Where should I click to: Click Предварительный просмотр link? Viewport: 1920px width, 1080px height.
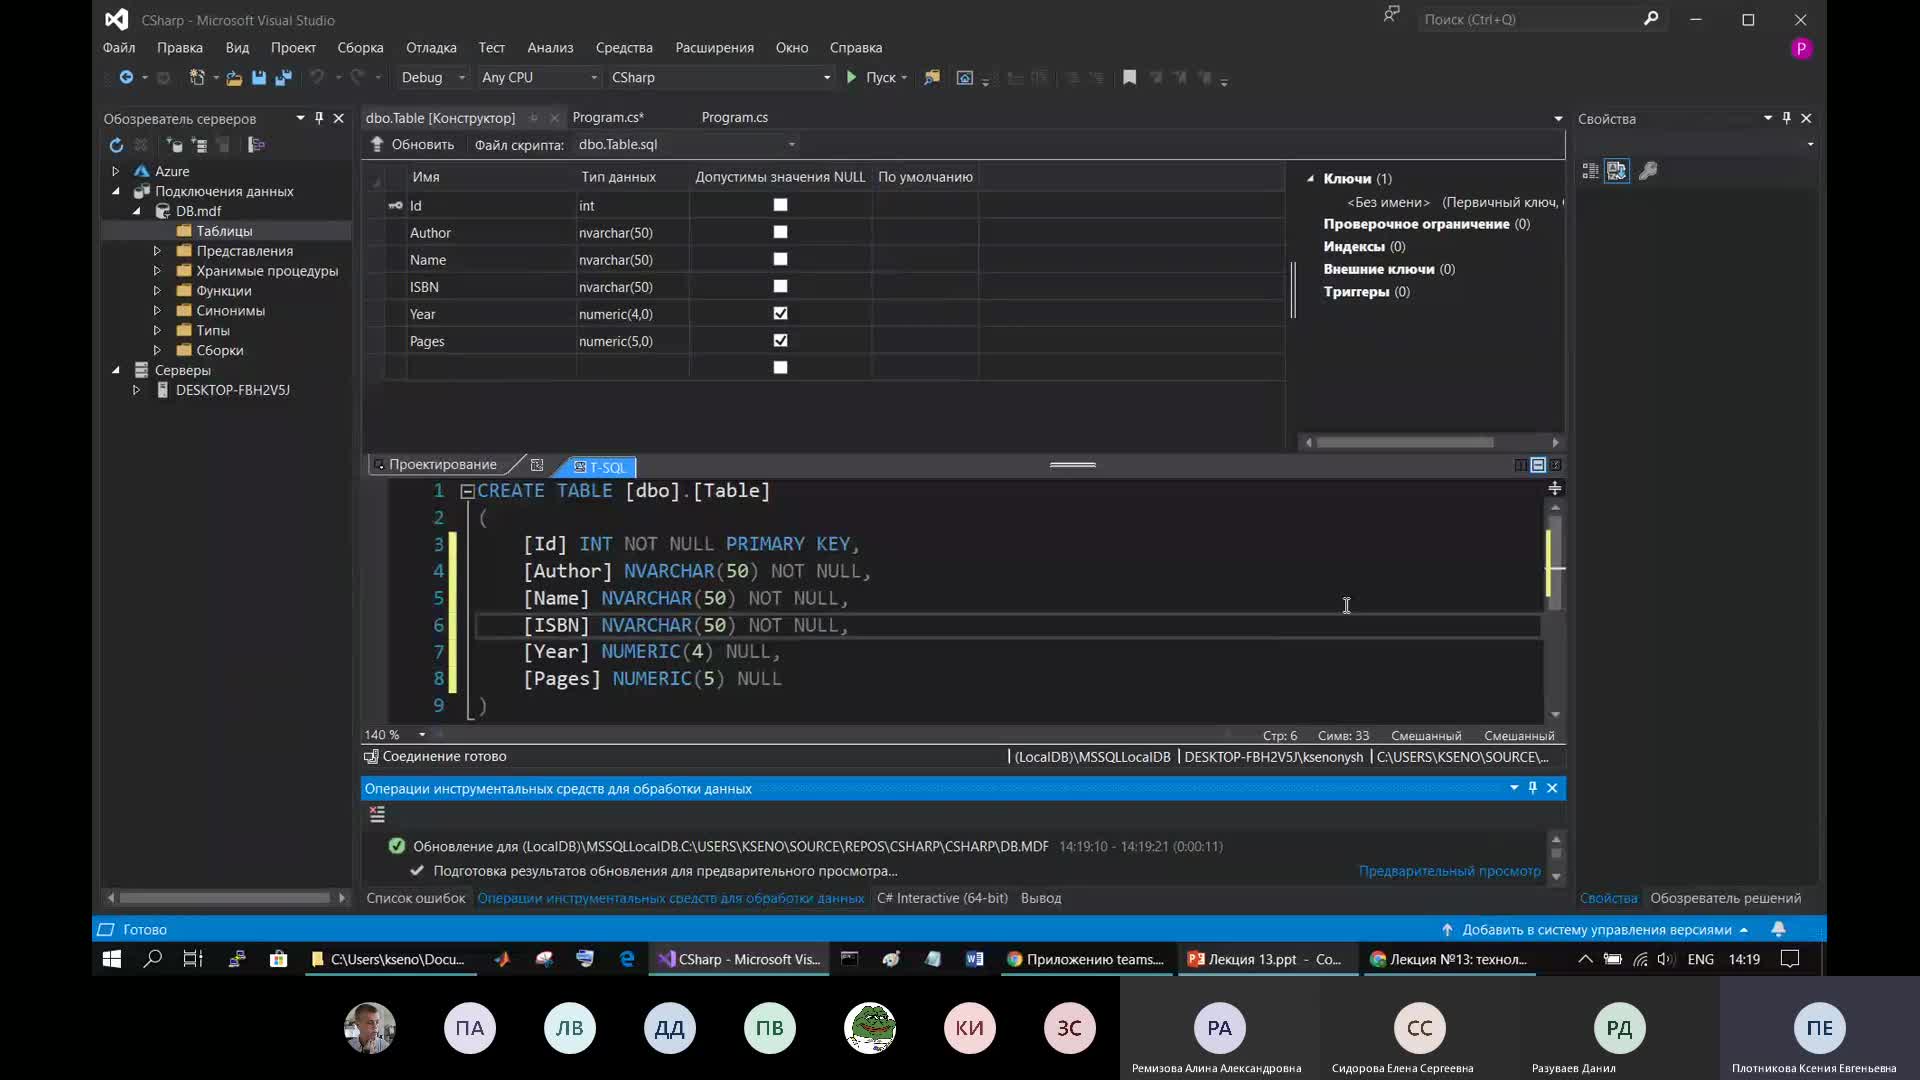(x=1449, y=871)
